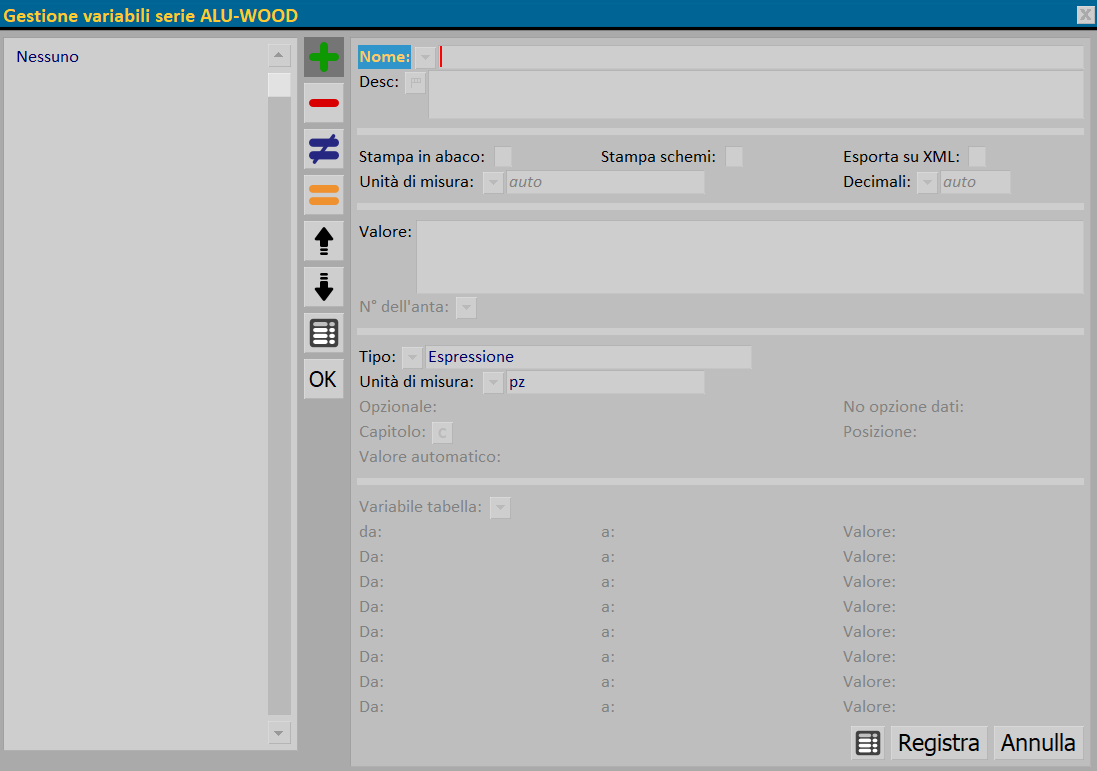Move variable up with black up arrow
Viewport: 1097px width, 771px height.
tap(323, 241)
